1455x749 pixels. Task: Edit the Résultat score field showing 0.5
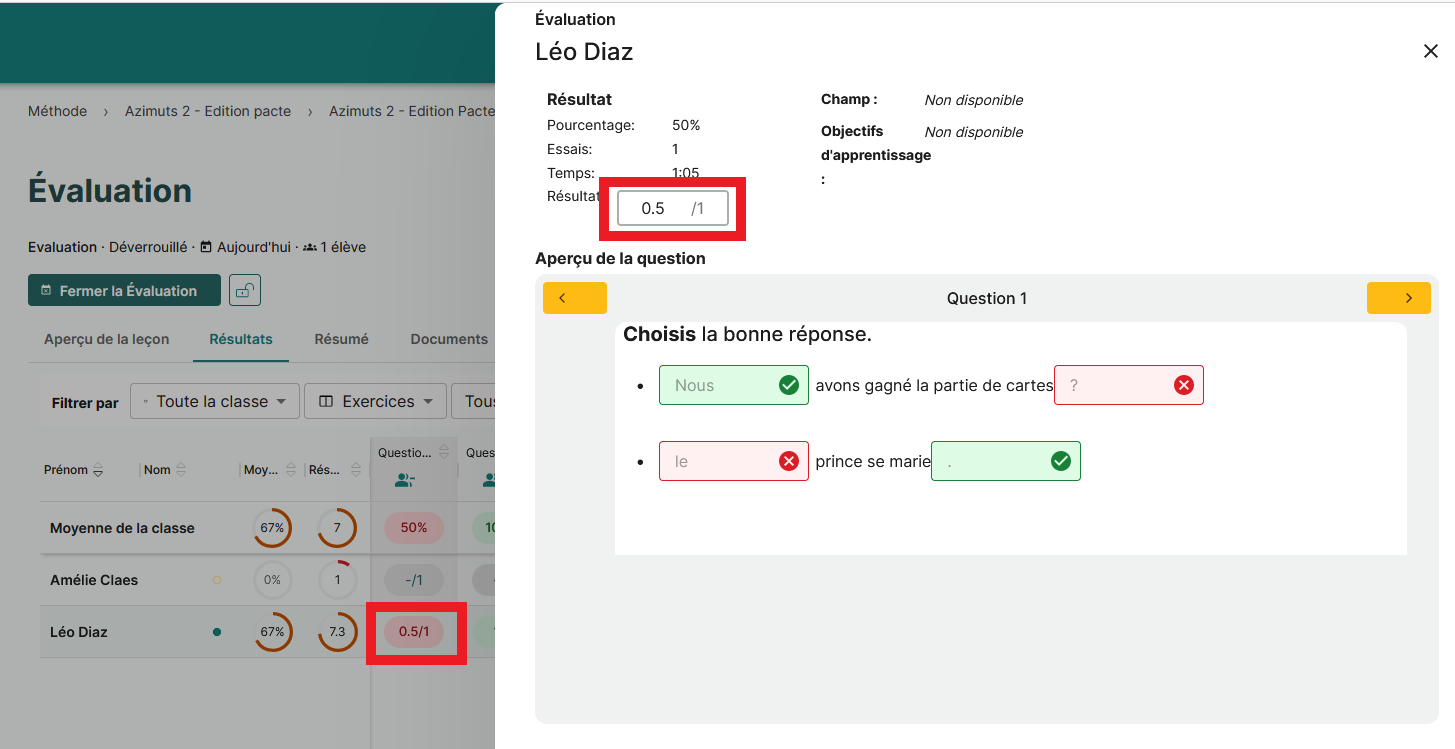(654, 208)
